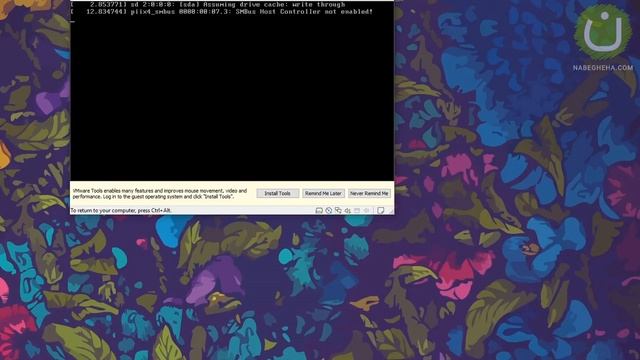Click the VMware Tools information message text
The image size is (640, 360).
pyautogui.click(x=160, y=193)
